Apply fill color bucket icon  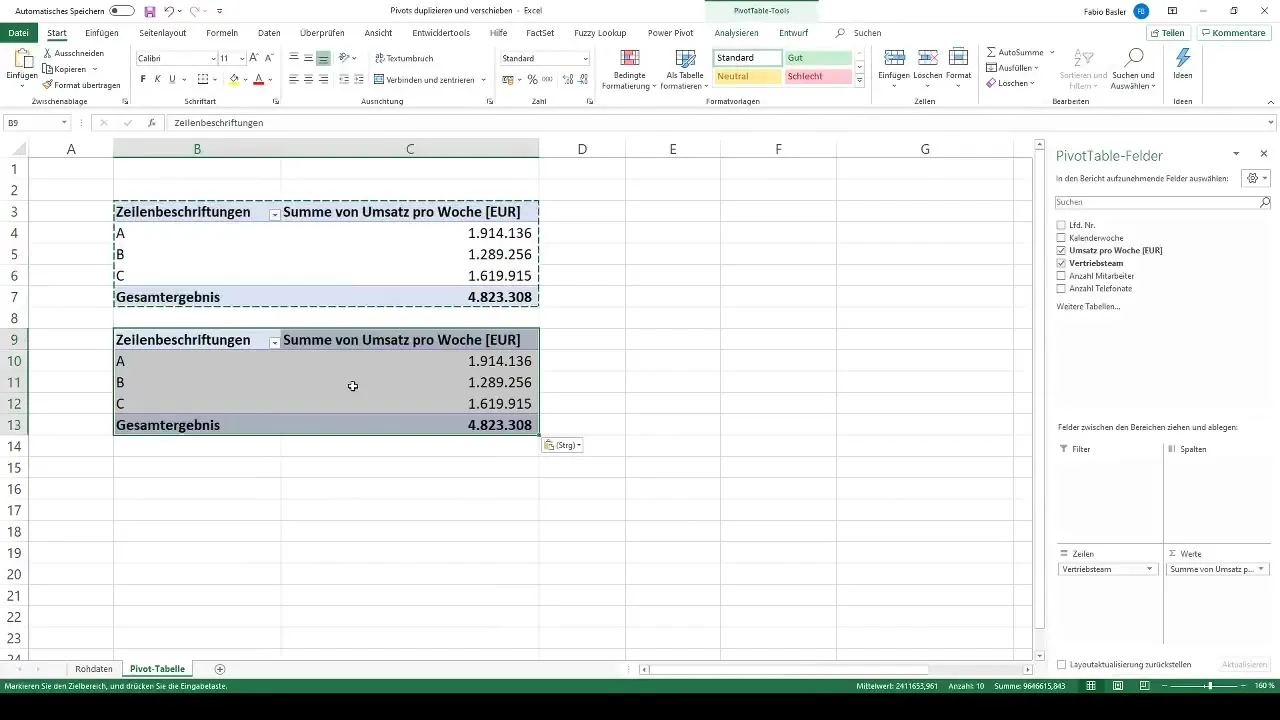[x=234, y=79]
